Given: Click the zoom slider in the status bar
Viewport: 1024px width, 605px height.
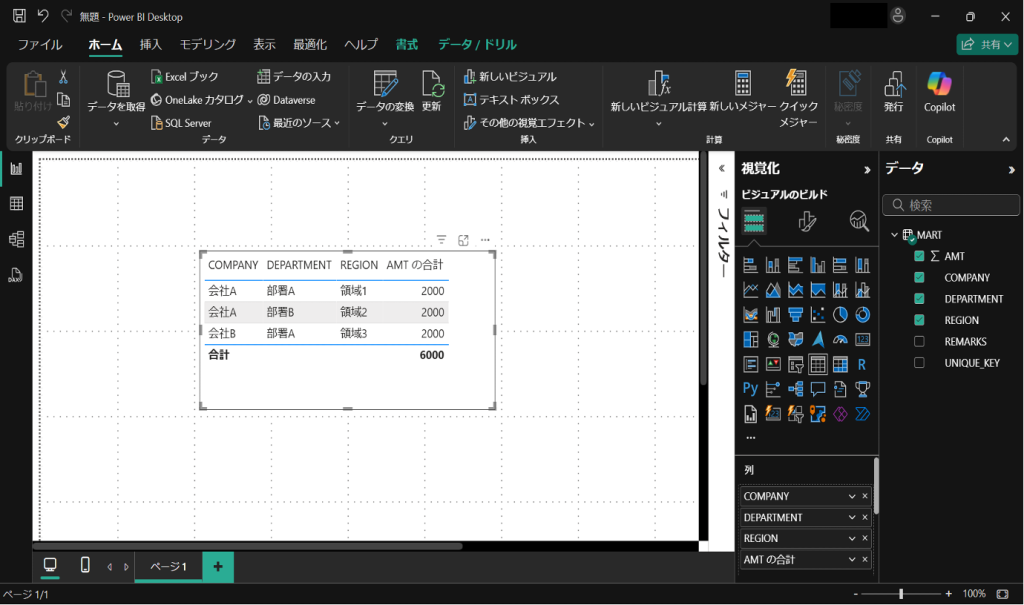Looking at the screenshot, I should (x=901, y=594).
